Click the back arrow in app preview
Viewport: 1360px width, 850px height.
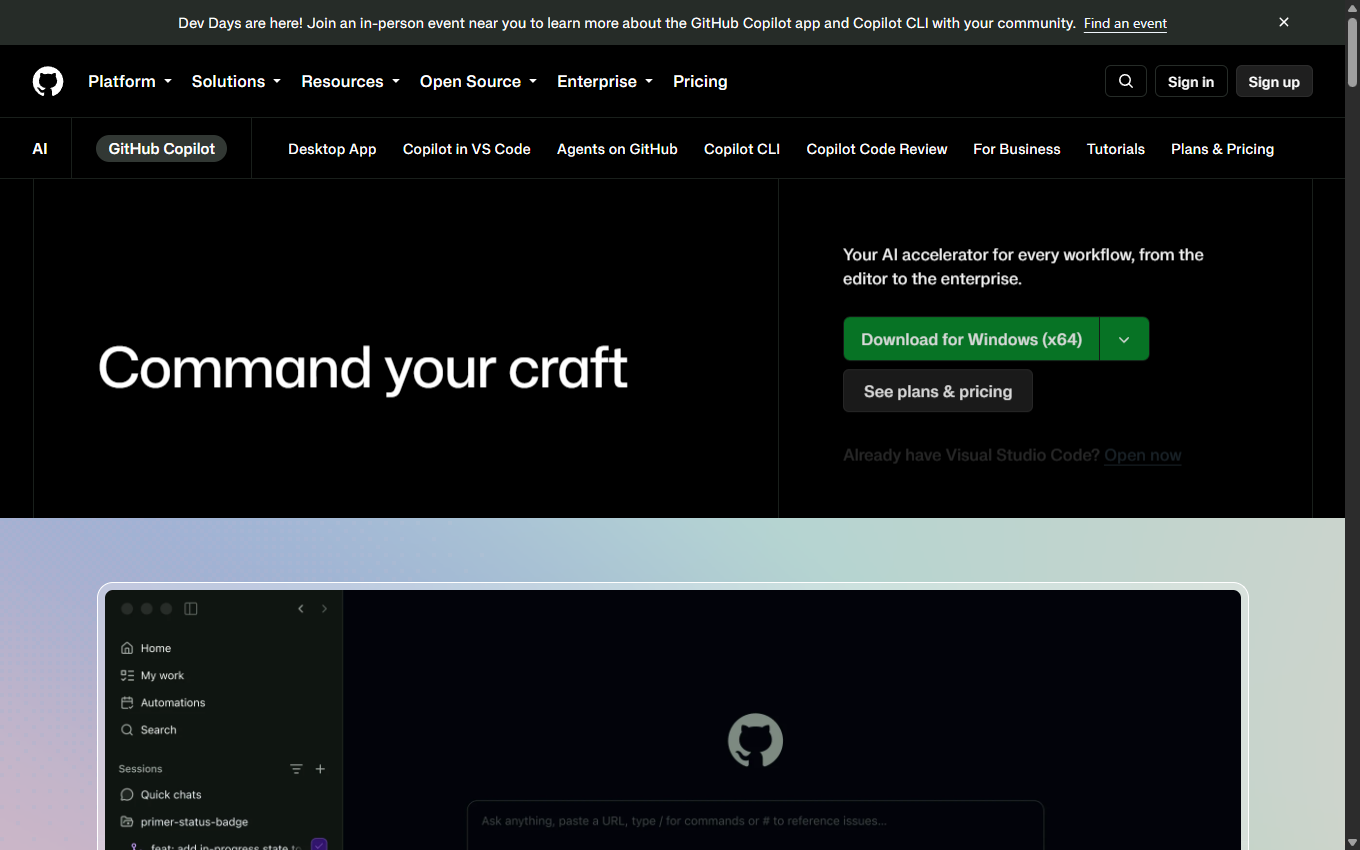pos(301,609)
